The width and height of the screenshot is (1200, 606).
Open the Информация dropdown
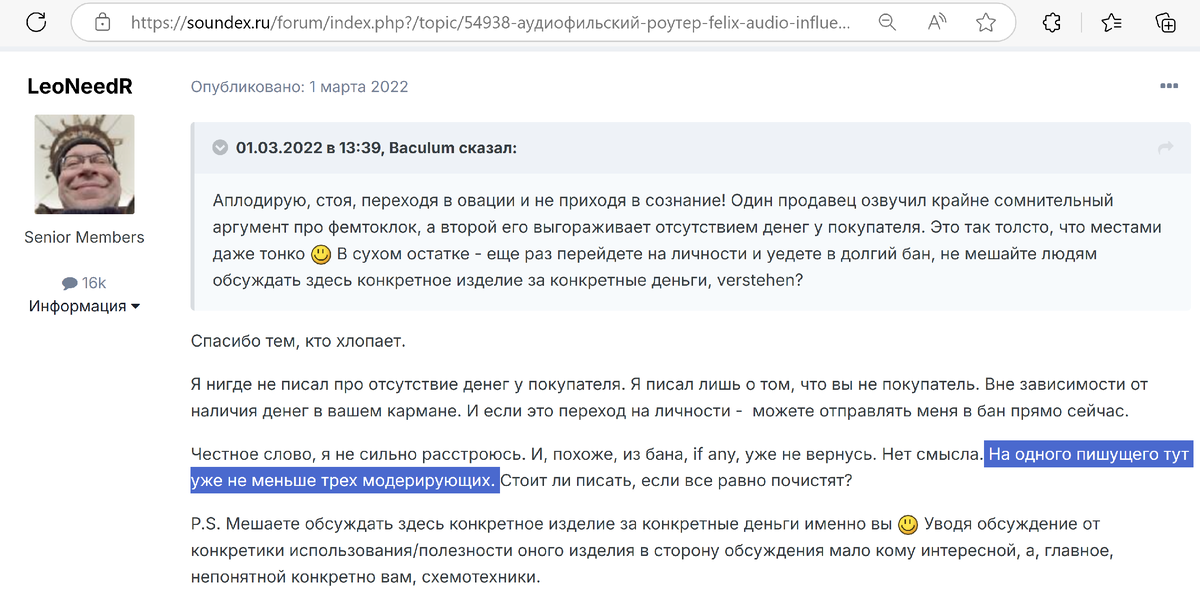pos(86,305)
